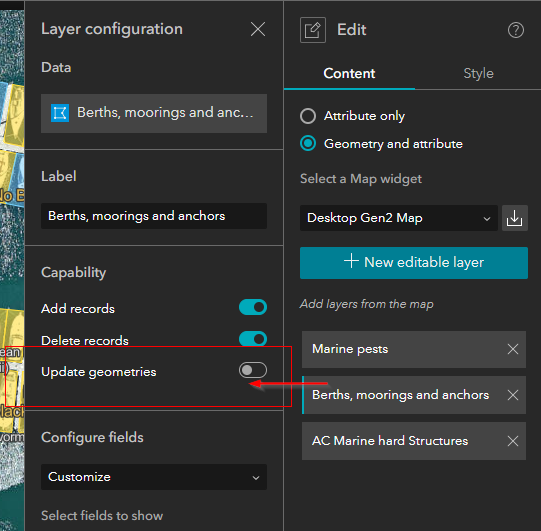Select the Marine pests layer item
541x531 pixels.
(414, 350)
